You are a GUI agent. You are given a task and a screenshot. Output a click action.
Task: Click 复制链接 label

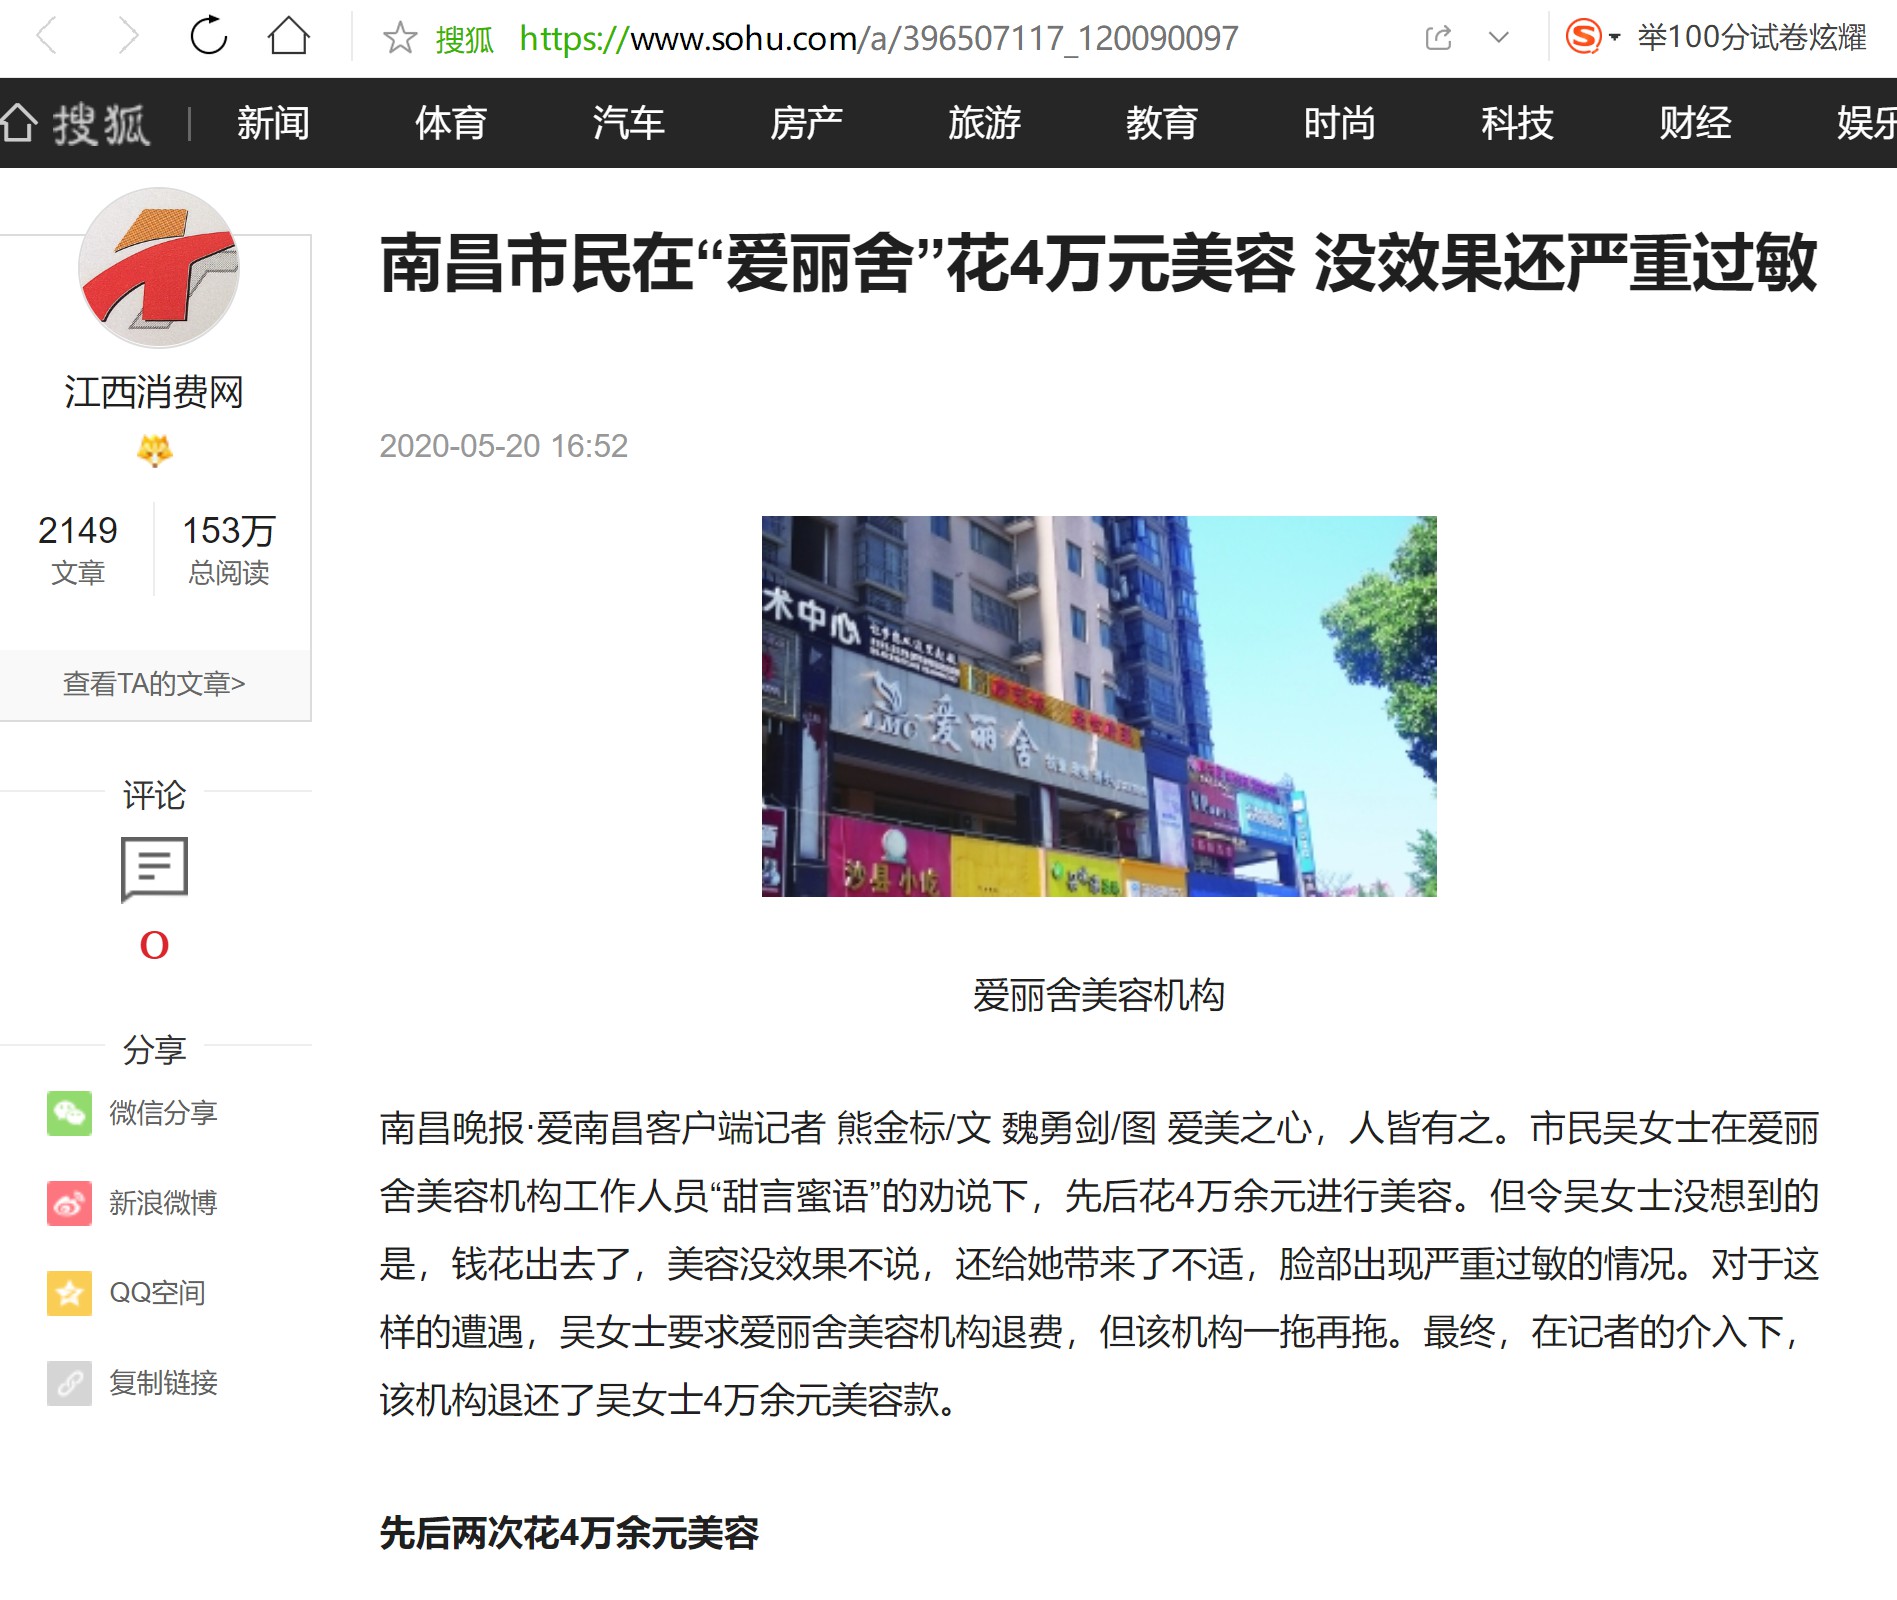click(x=163, y=1383)
